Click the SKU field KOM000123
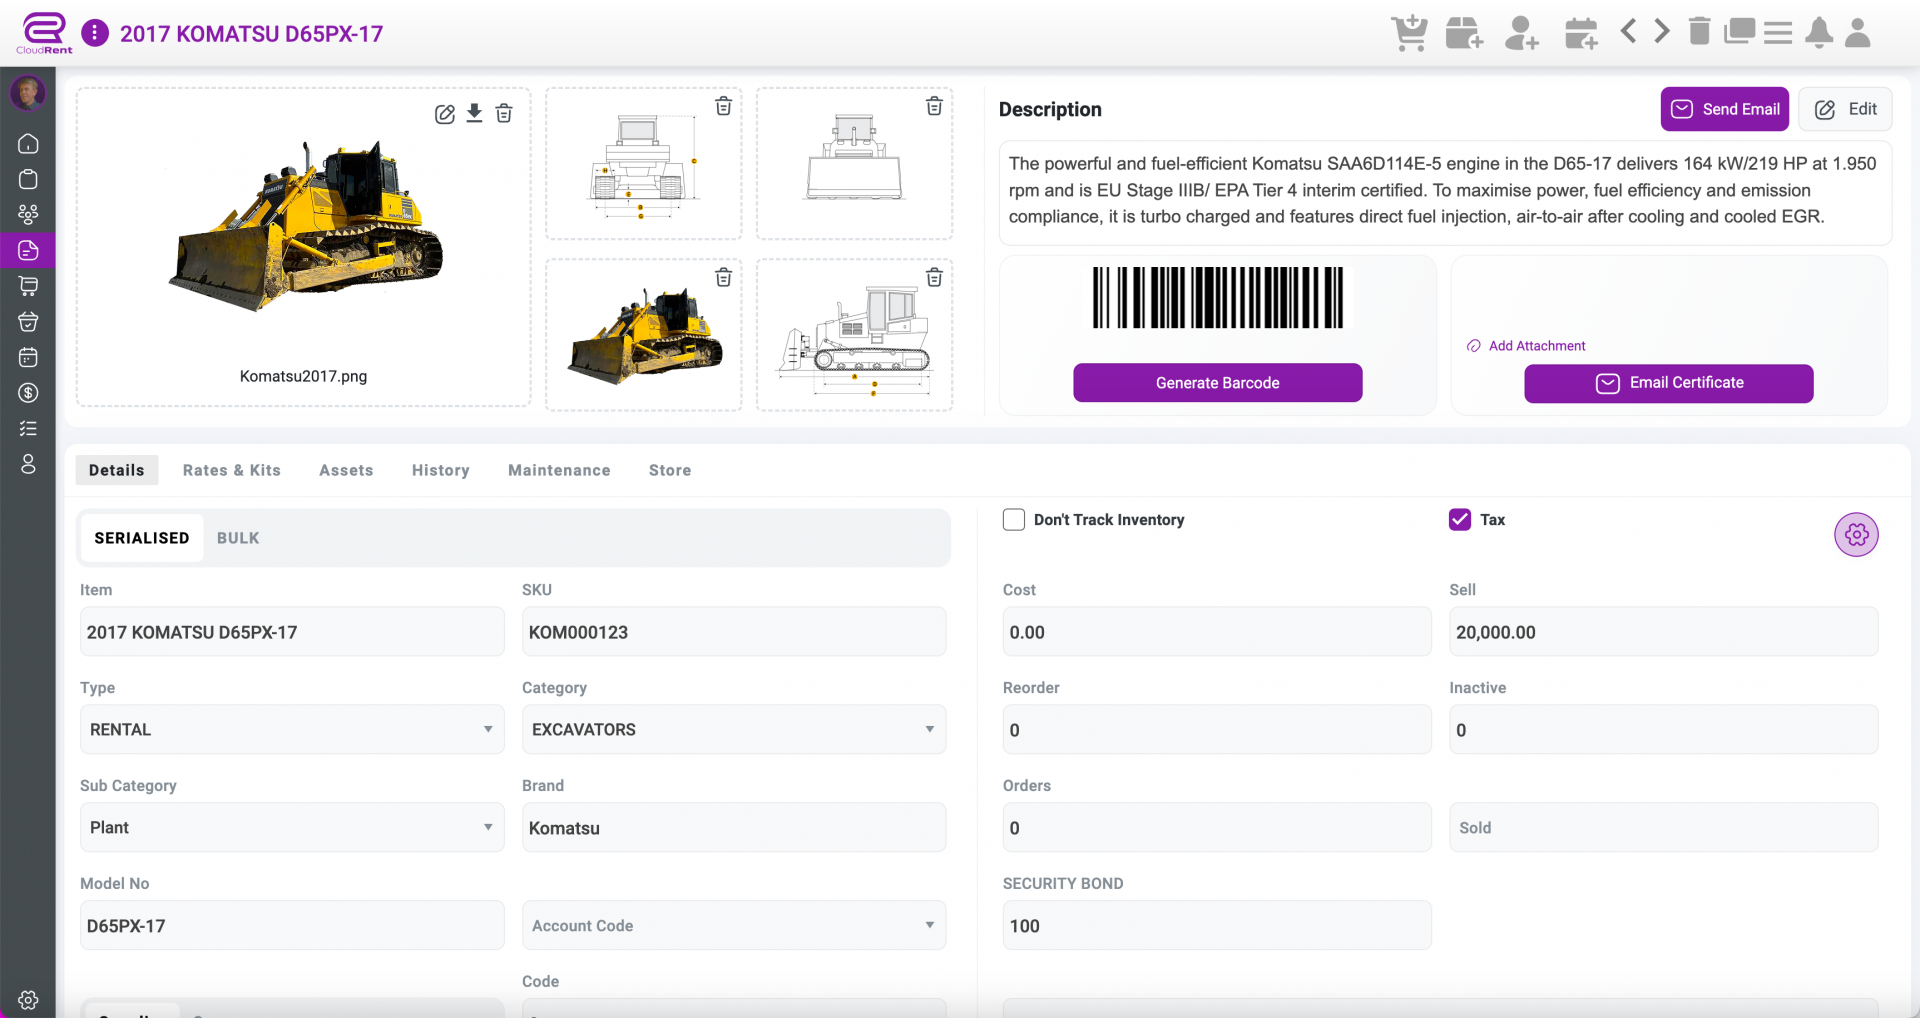Screen dimensions: 1920x1018 [x=734, y=632]
